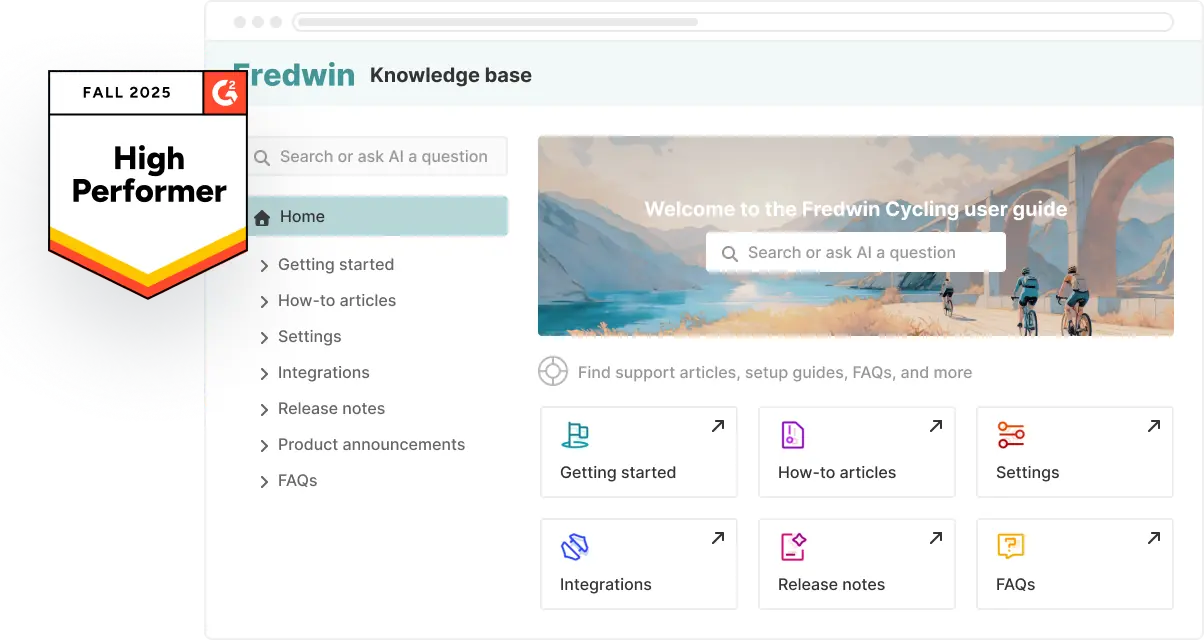The height and width of the screenshot is (640, 1204).
Task: Select Home in the sidebar navigation
Action: tap(301, 216)
